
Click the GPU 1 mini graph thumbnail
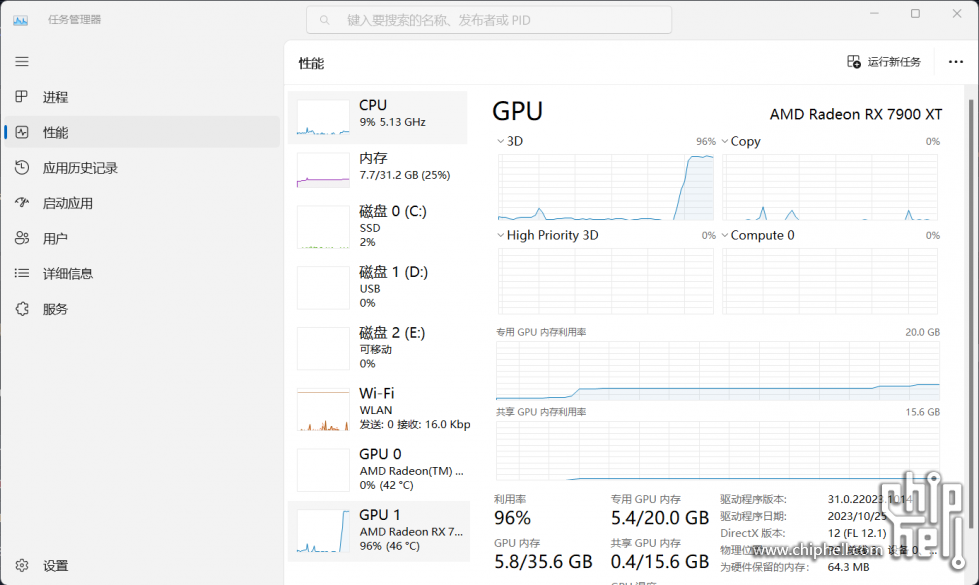323,531
